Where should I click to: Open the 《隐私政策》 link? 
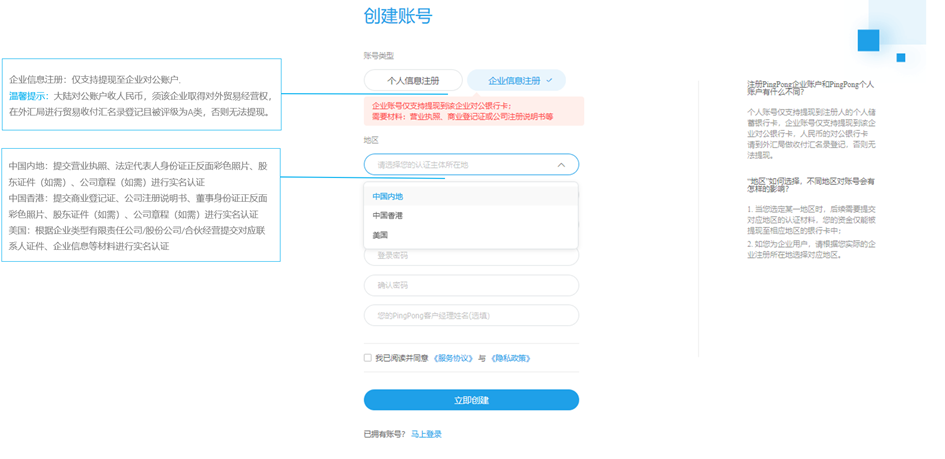coord(510,358)
